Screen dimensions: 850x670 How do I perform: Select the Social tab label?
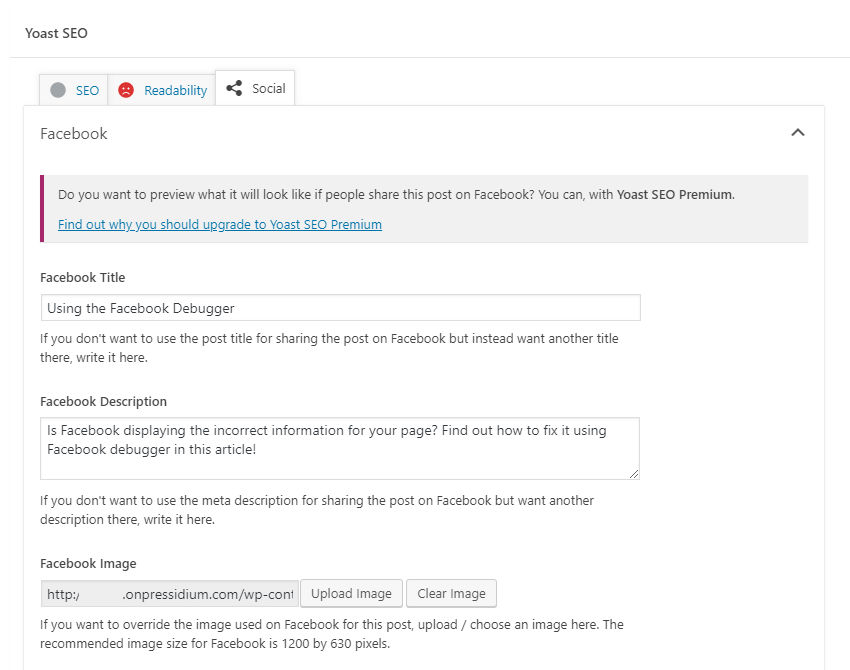click(268, 88)
